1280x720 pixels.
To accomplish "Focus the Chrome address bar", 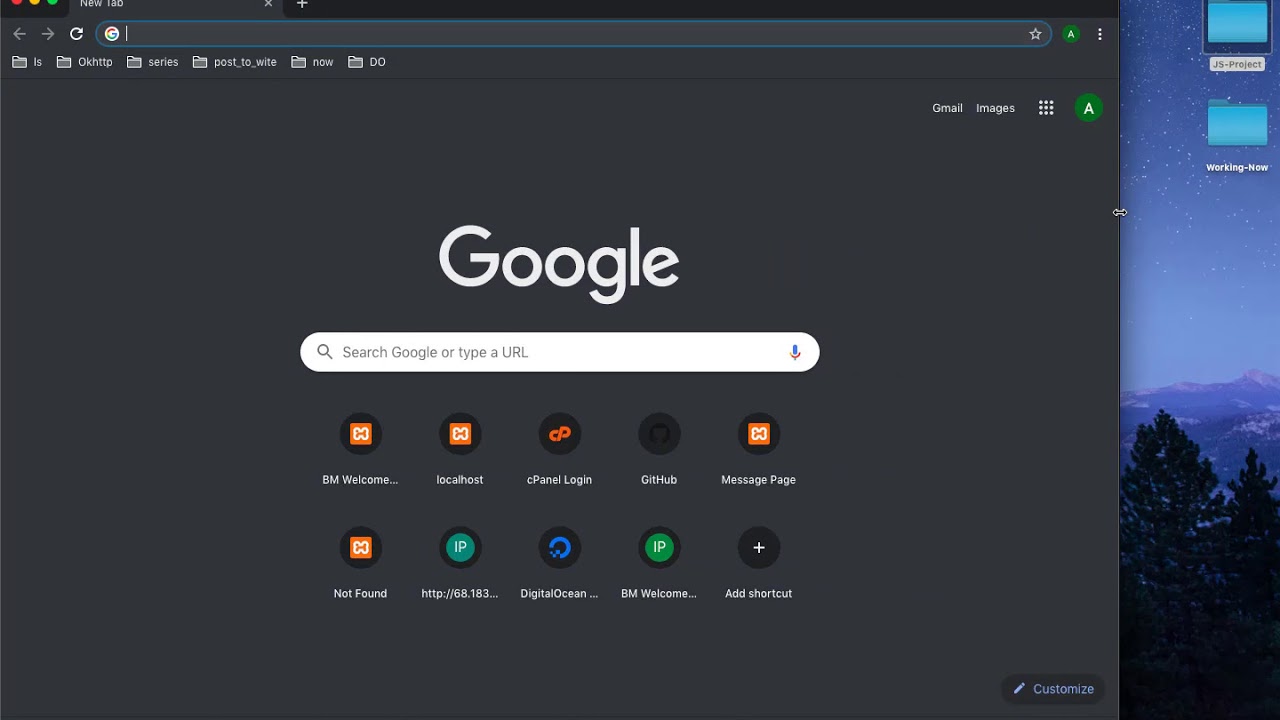I will tap(575, 34).
